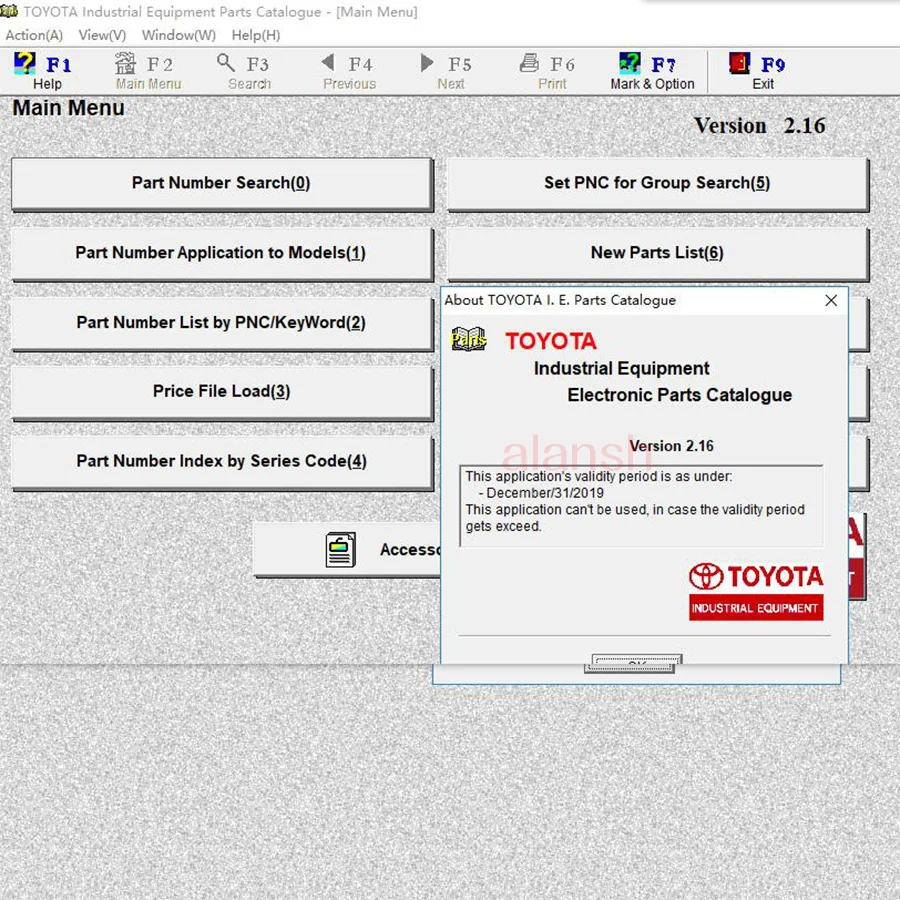Choose Price File Load(3)

[222, 392]
